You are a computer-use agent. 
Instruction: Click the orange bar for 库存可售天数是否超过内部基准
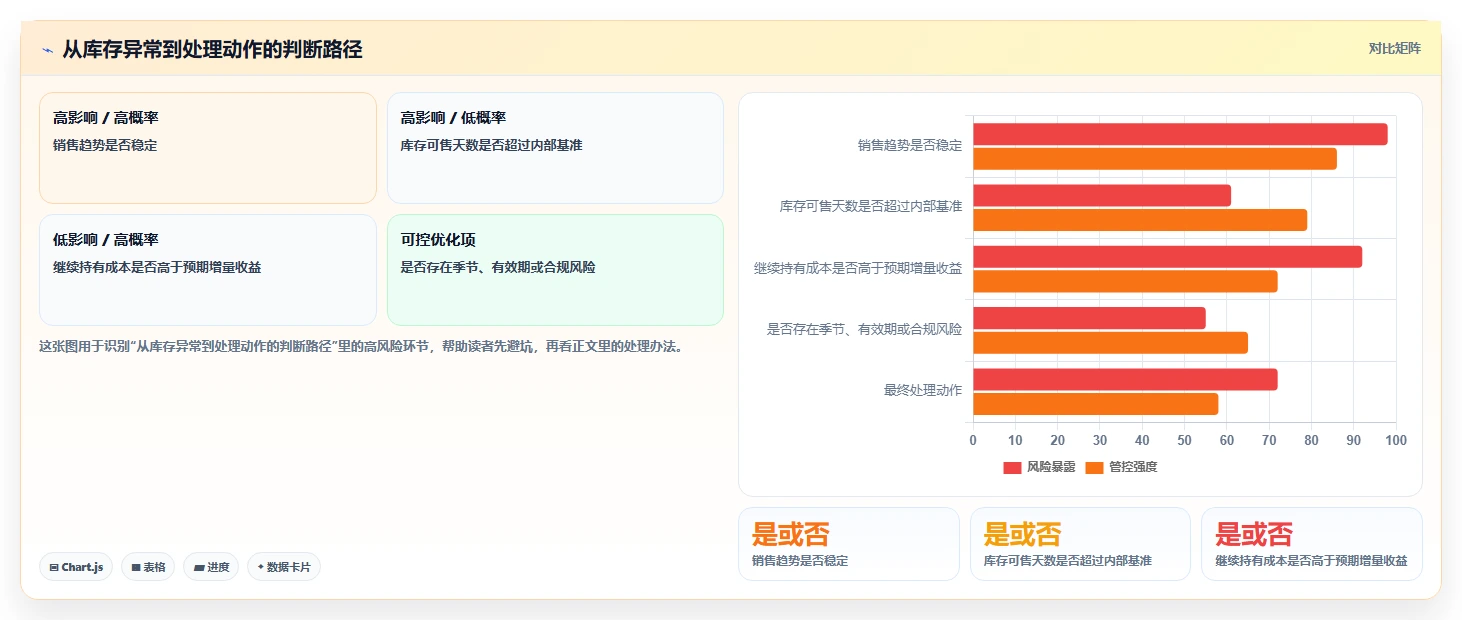click(1140, 220)
